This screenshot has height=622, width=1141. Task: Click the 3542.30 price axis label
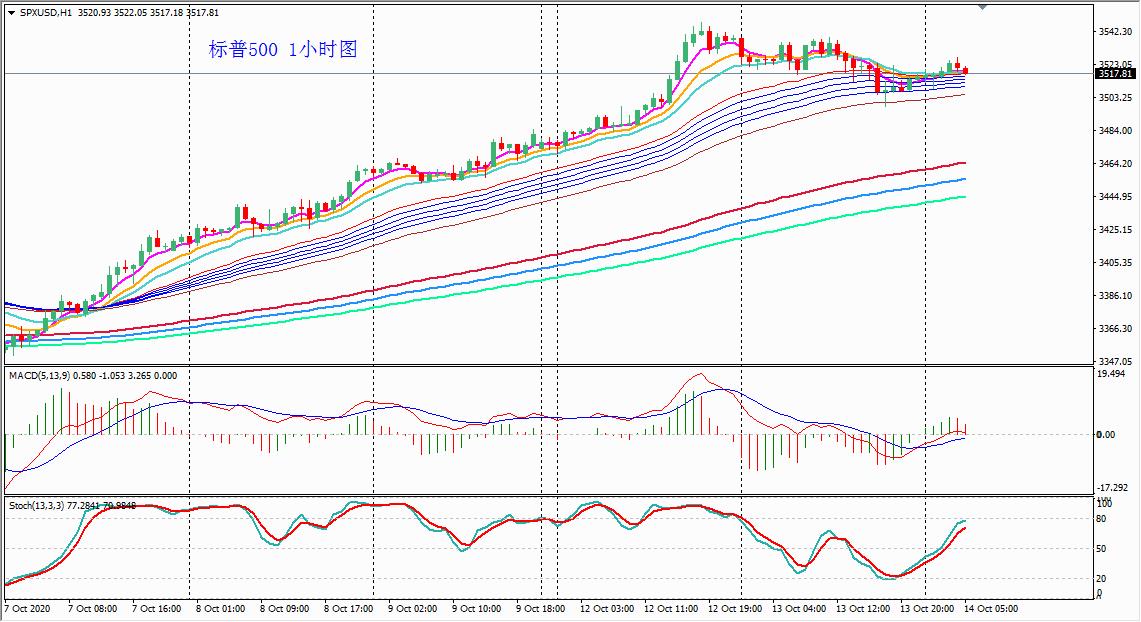point(1114,32)
